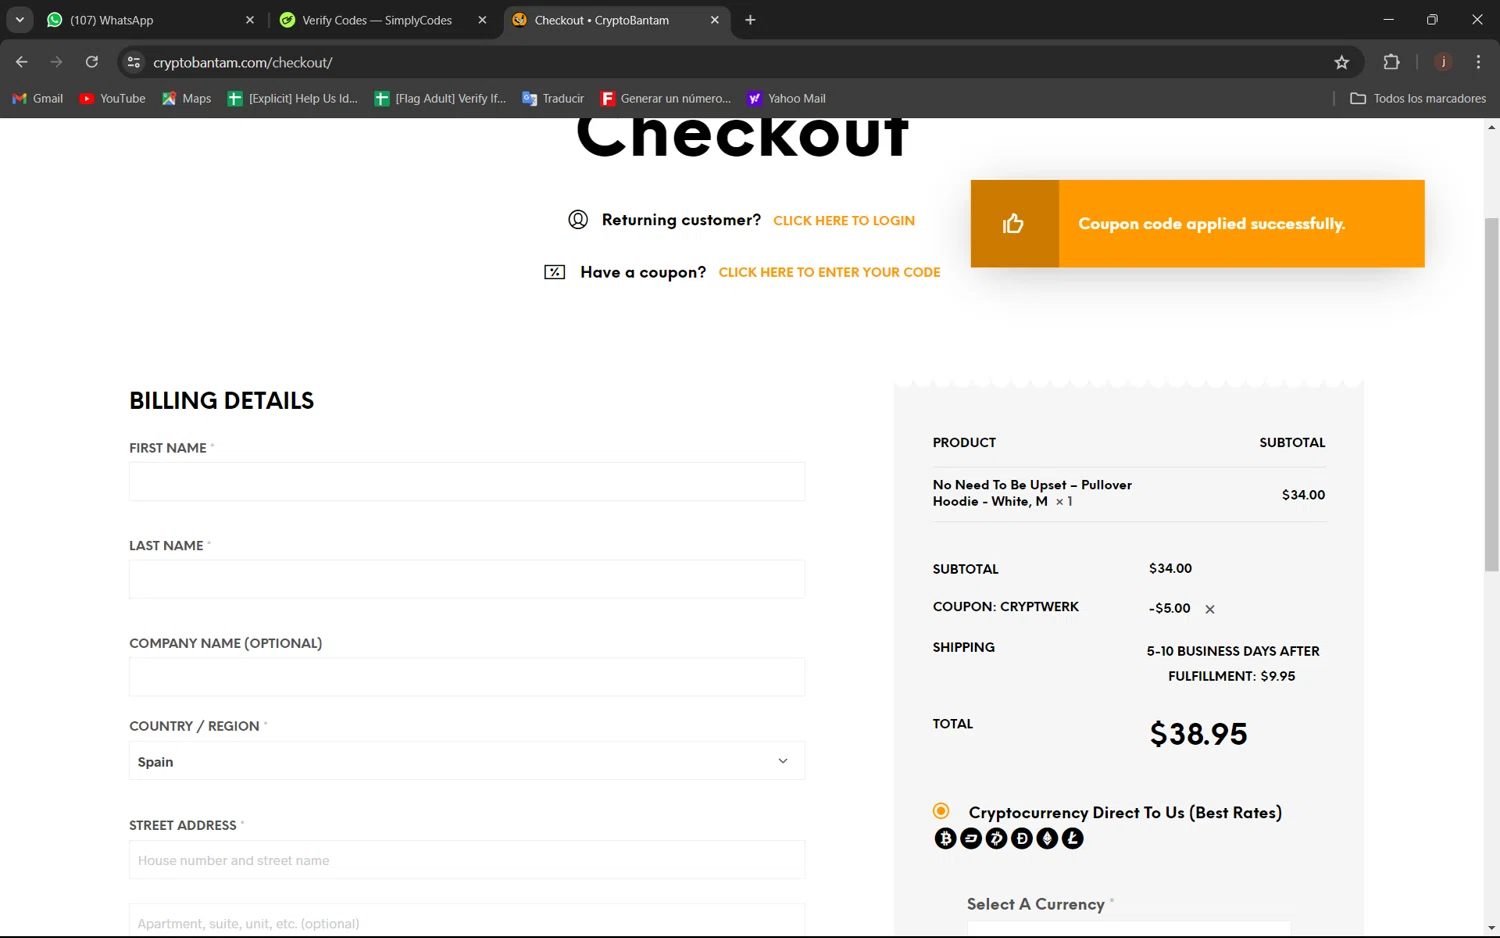Go back to the previous page
This screenshot has height=938, width=1500.
pyautogui.click(x=22, y=62)
